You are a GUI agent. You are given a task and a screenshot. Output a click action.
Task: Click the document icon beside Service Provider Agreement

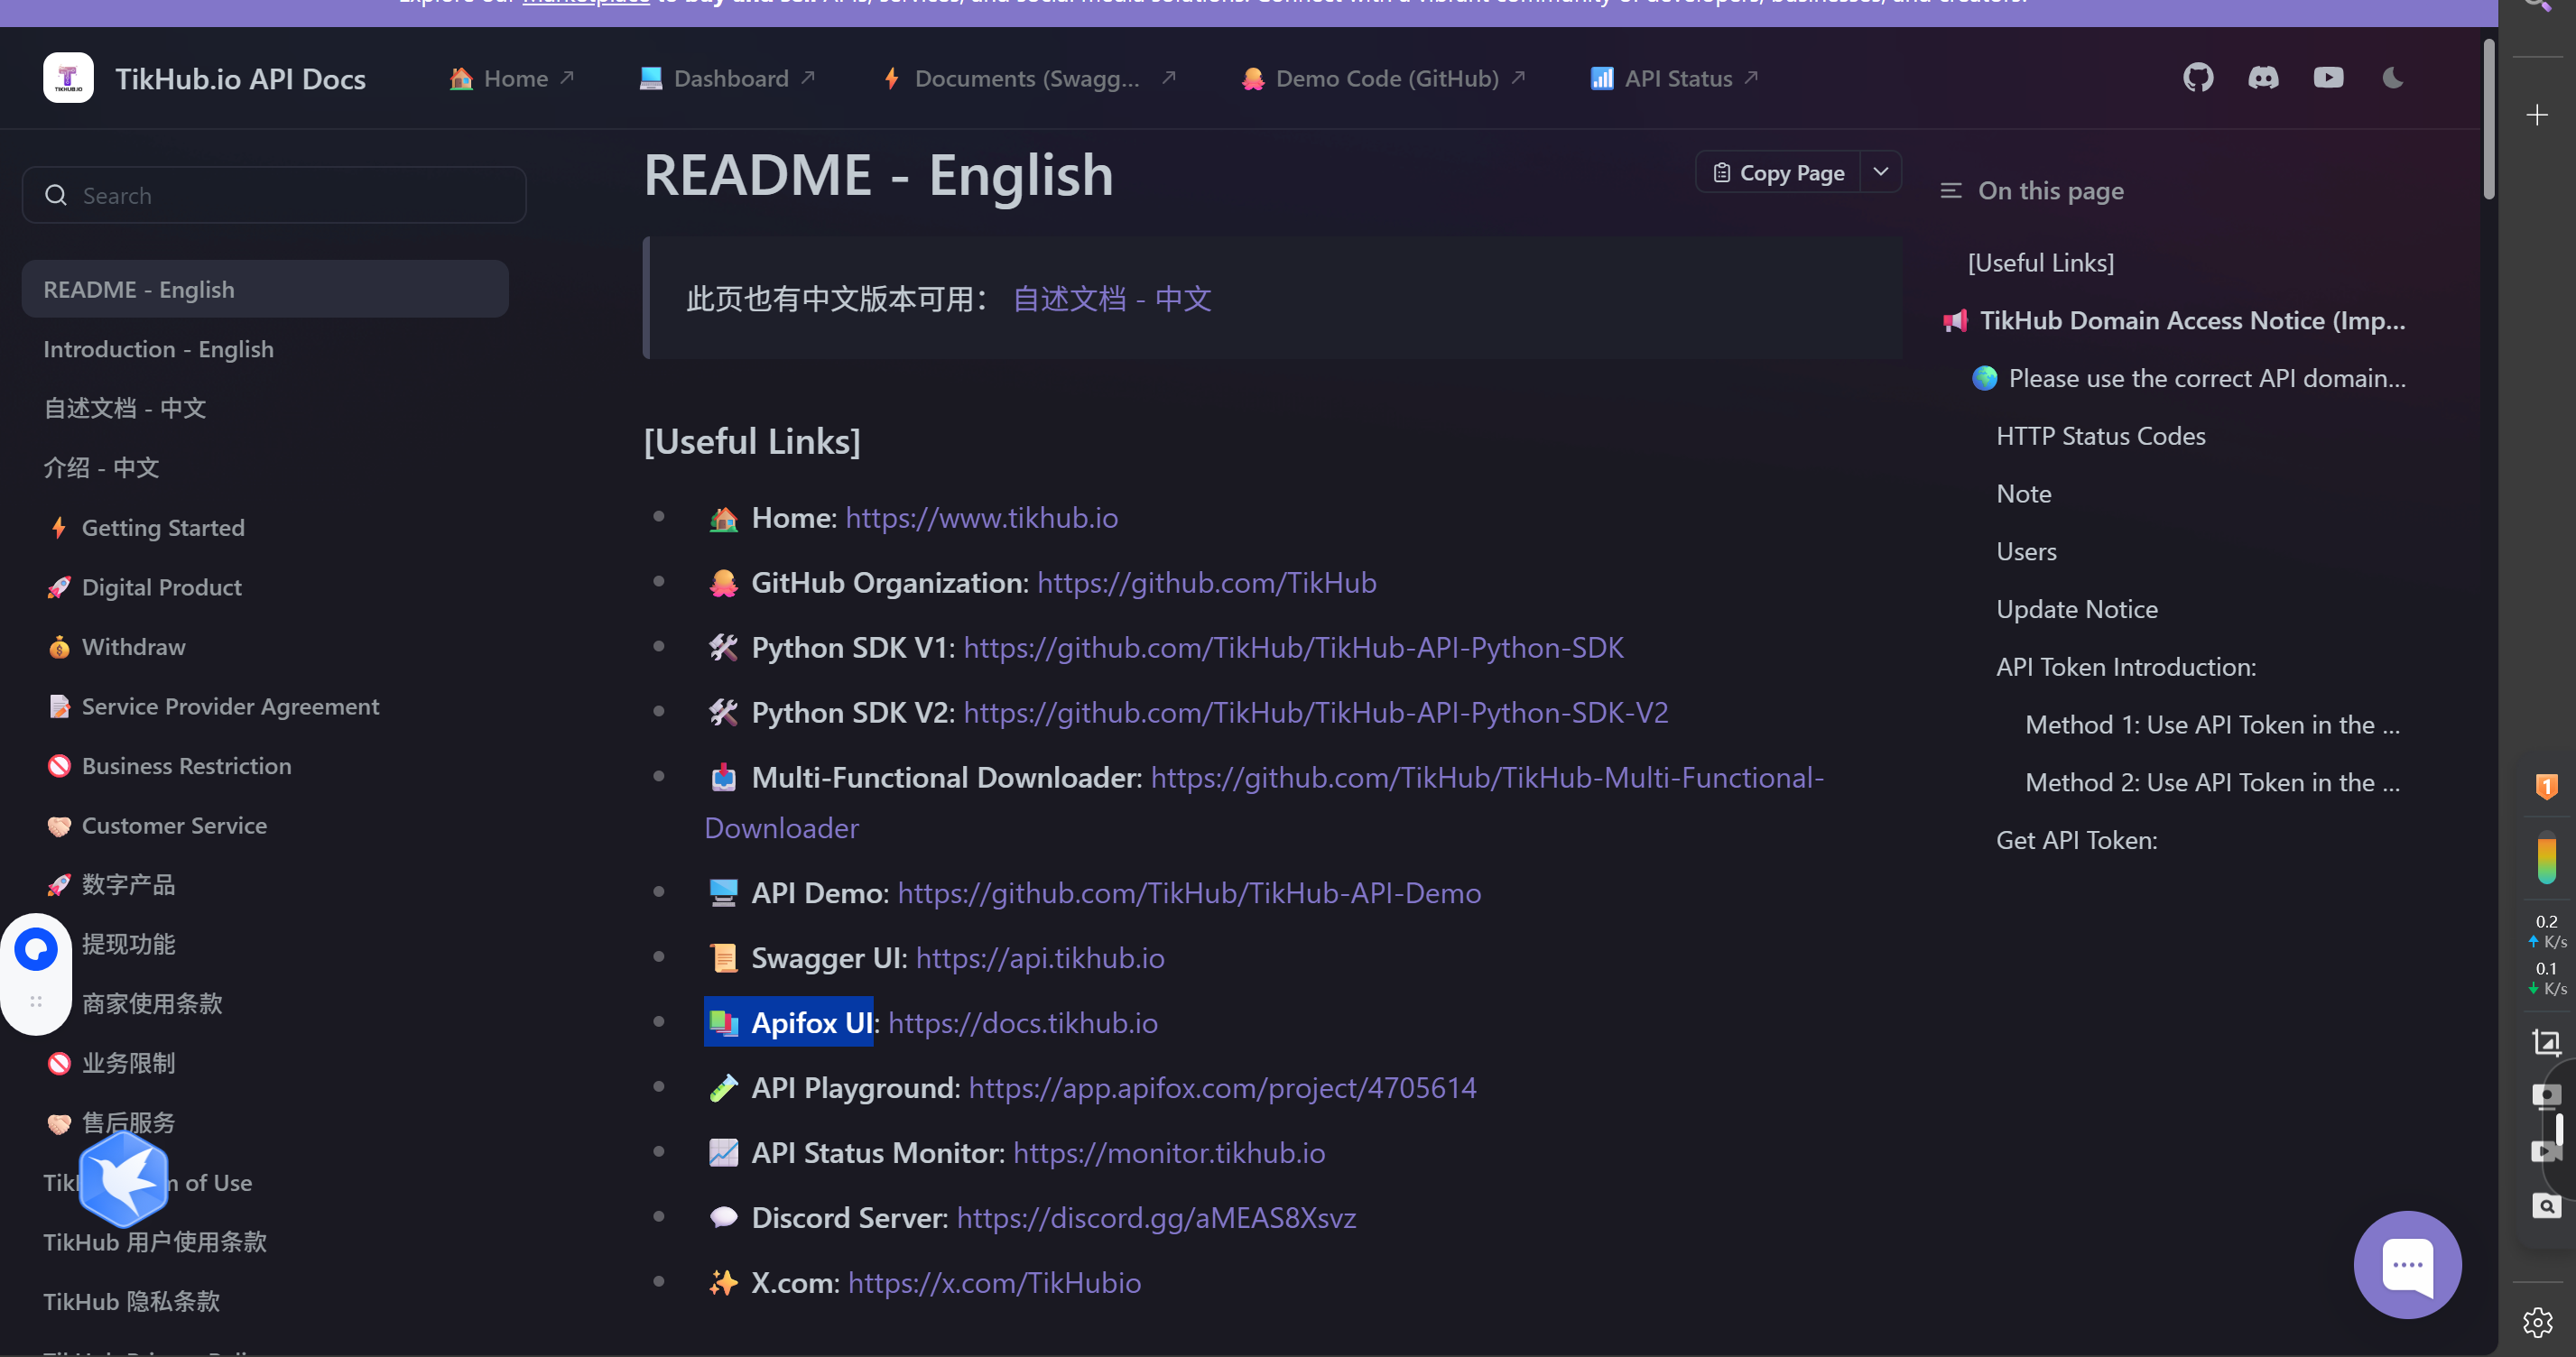59,707
